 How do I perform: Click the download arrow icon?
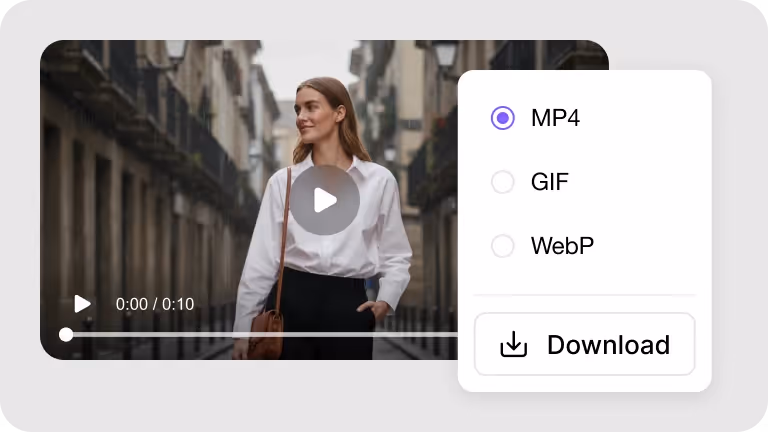(513, 345)
